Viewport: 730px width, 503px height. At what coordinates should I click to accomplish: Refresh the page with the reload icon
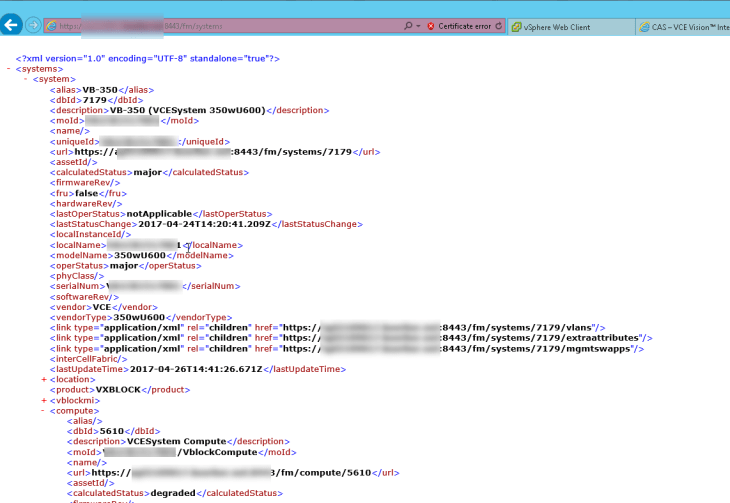click(499, 26)
